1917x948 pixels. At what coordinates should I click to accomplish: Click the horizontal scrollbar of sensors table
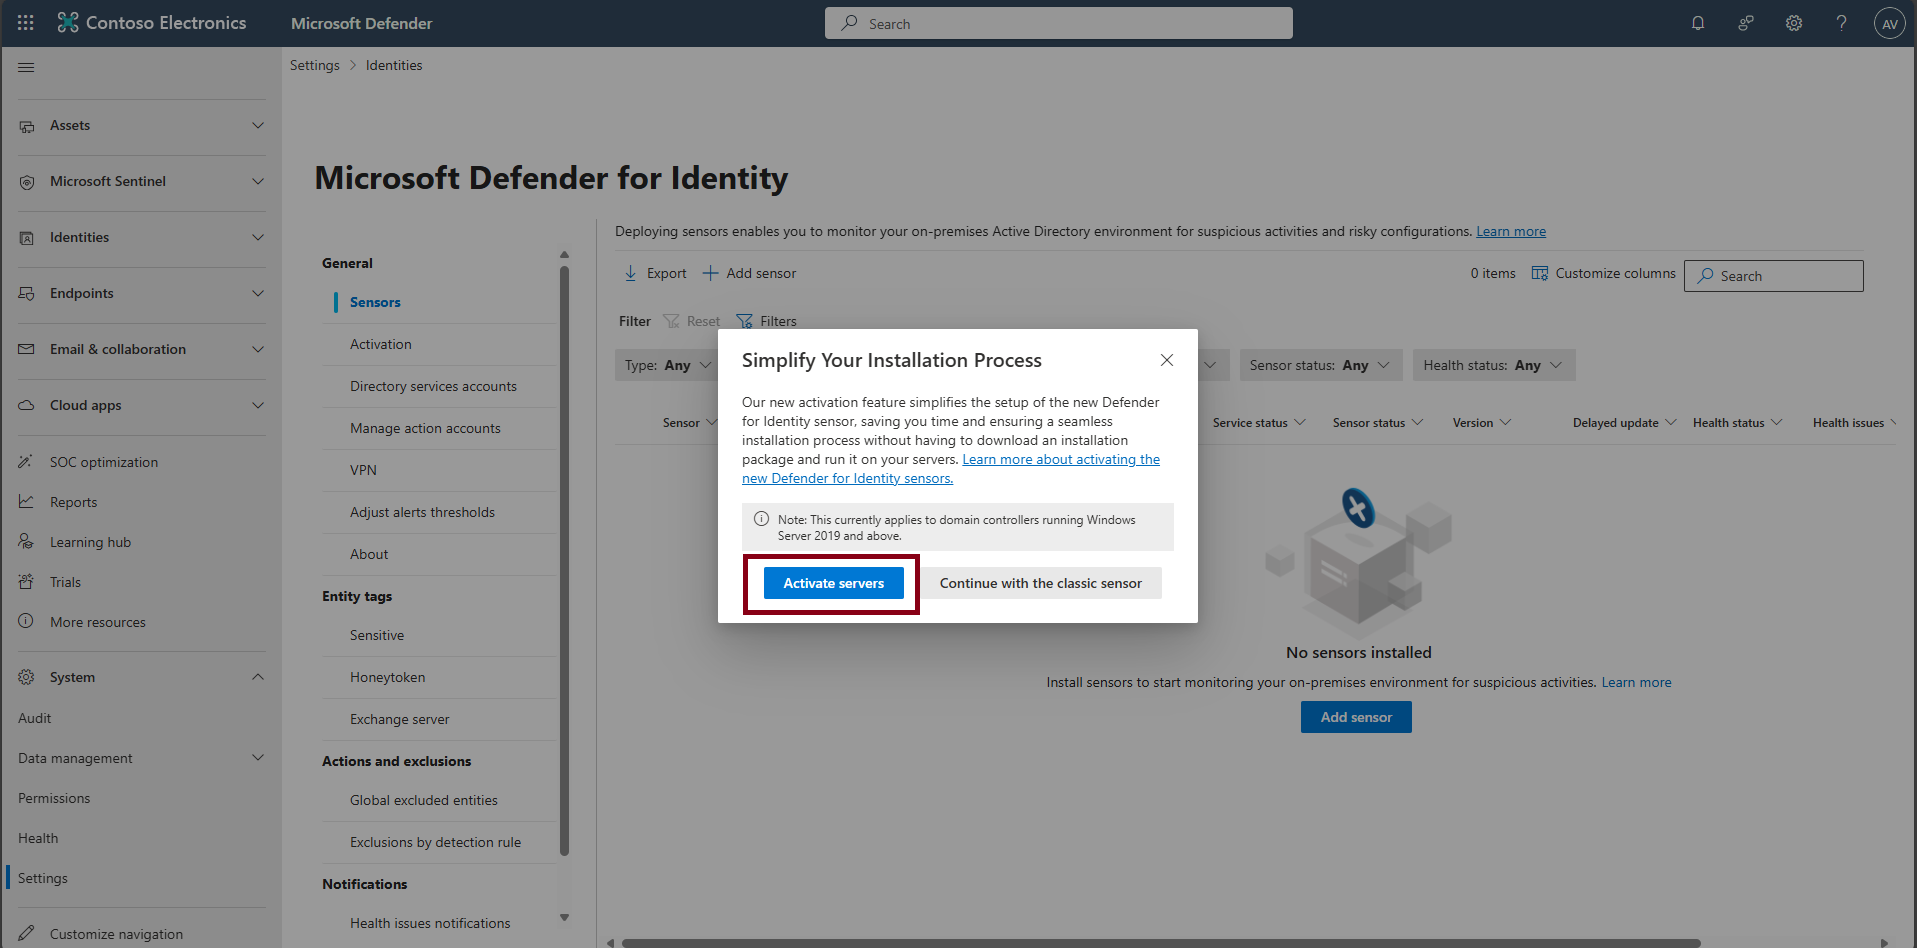pos(1161,942)
